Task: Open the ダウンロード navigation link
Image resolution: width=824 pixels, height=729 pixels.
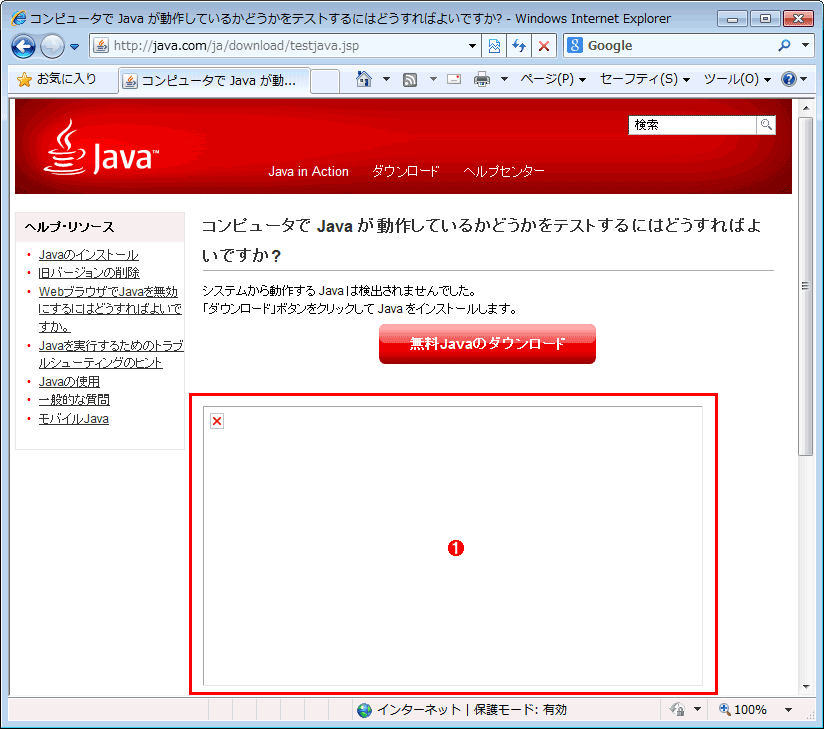Action: click(x=405, y=171)
